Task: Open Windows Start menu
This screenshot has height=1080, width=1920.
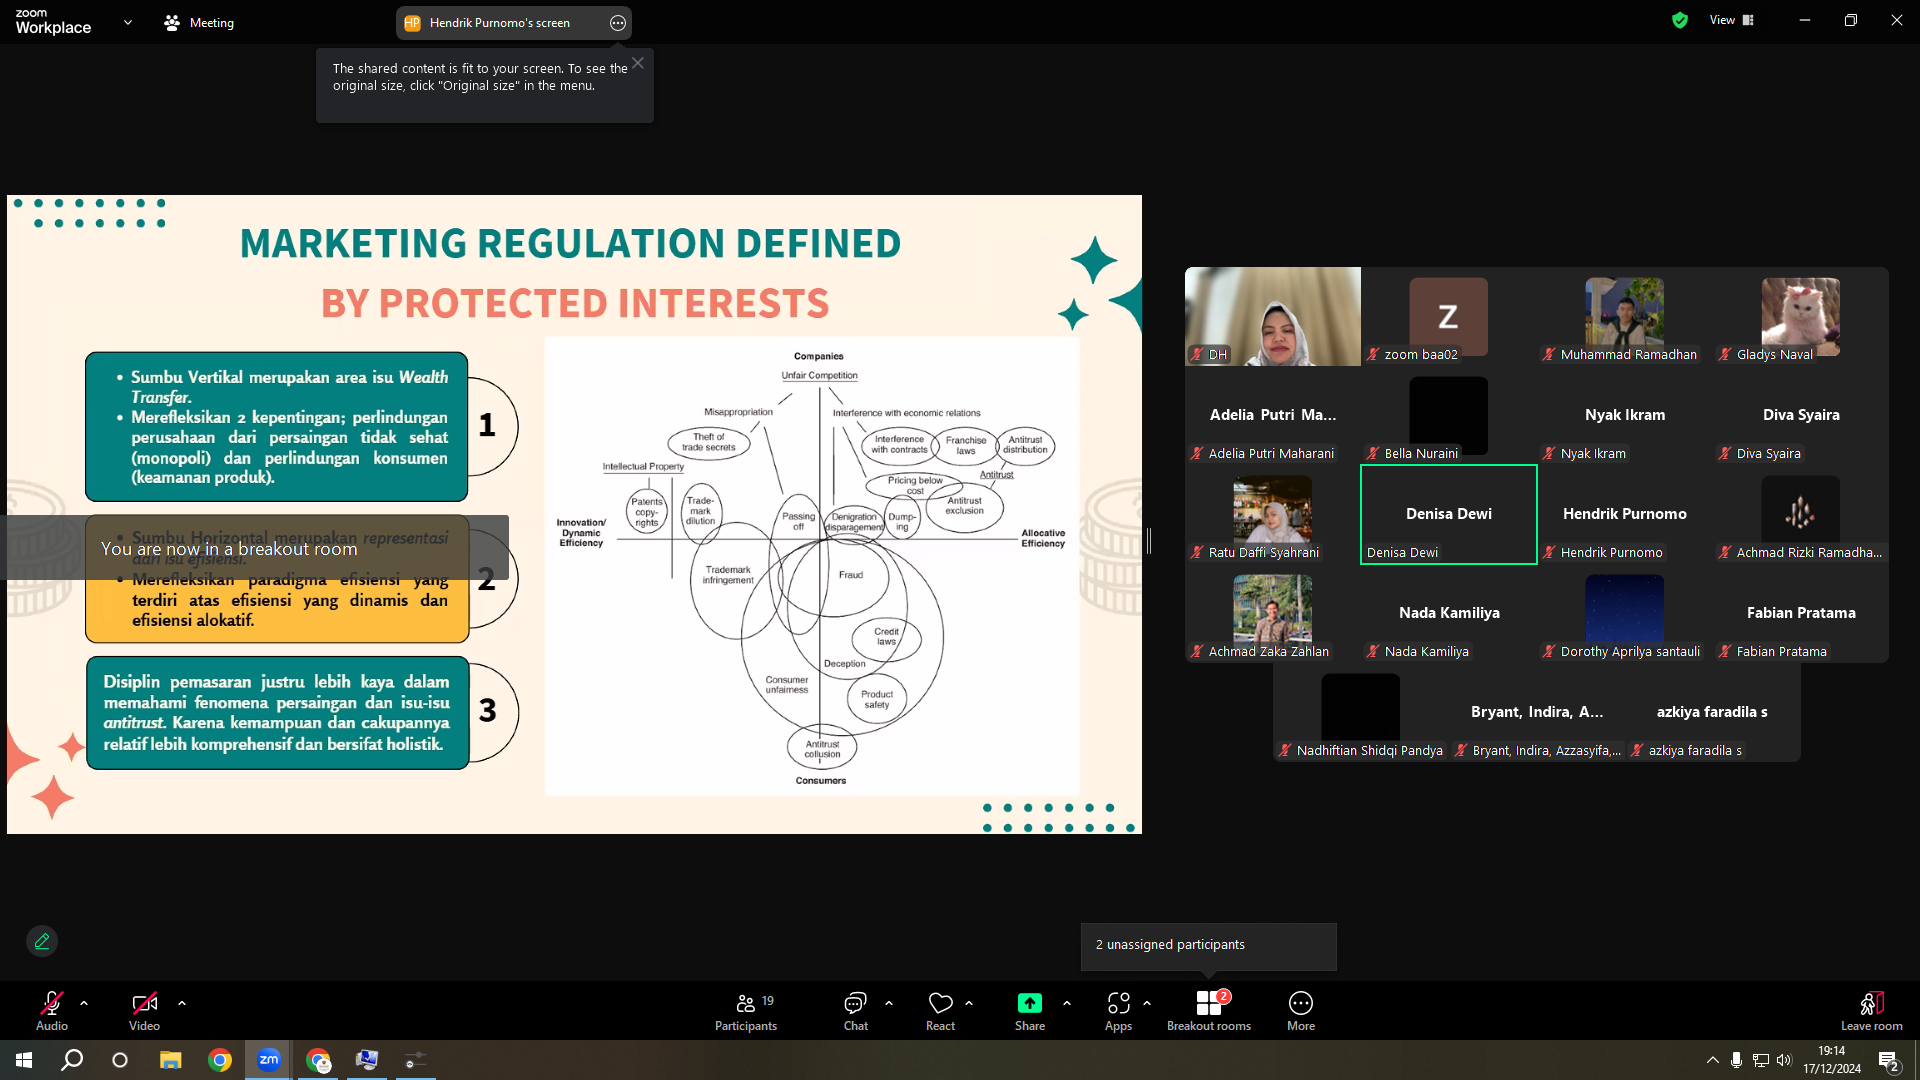Action: [x=24, y=1060]
